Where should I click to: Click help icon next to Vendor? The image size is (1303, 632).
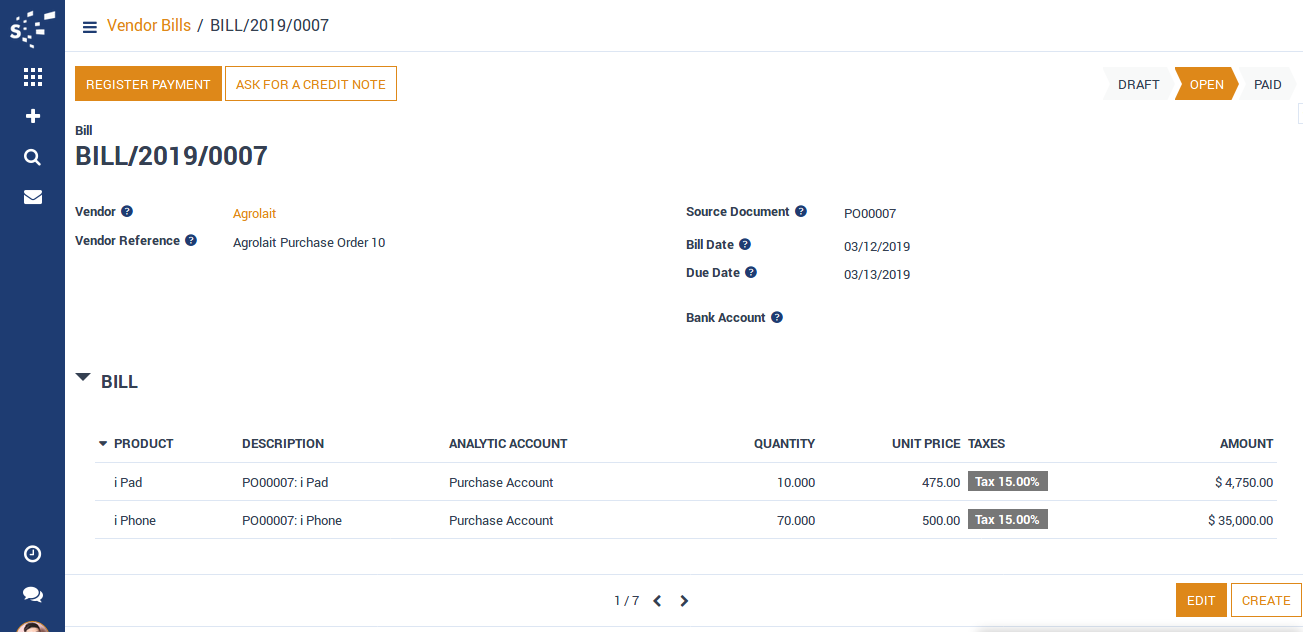coord(127,212)
